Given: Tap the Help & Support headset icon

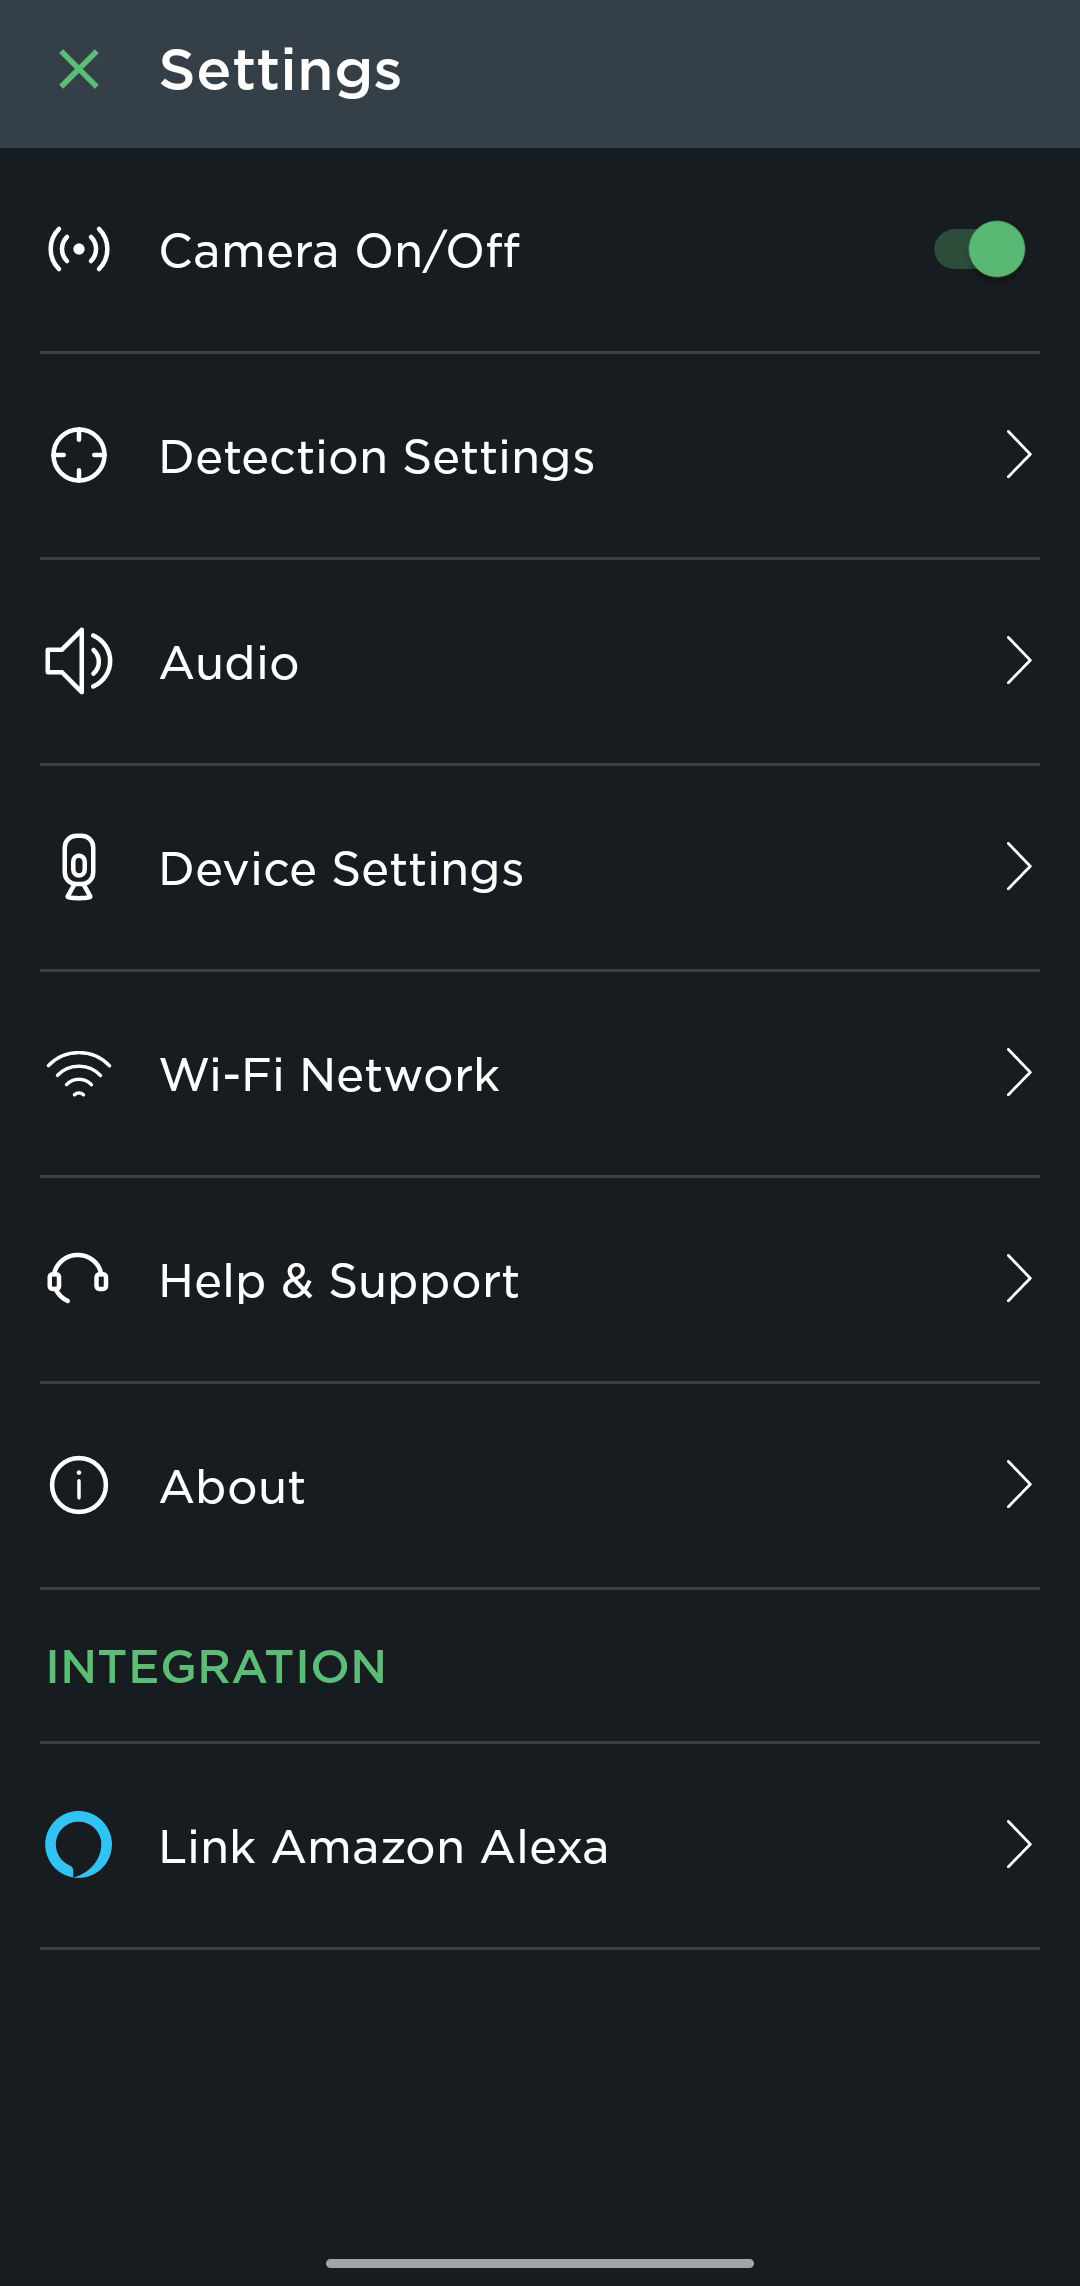Looking at the screenshot, I should [x=79, y=1279].
